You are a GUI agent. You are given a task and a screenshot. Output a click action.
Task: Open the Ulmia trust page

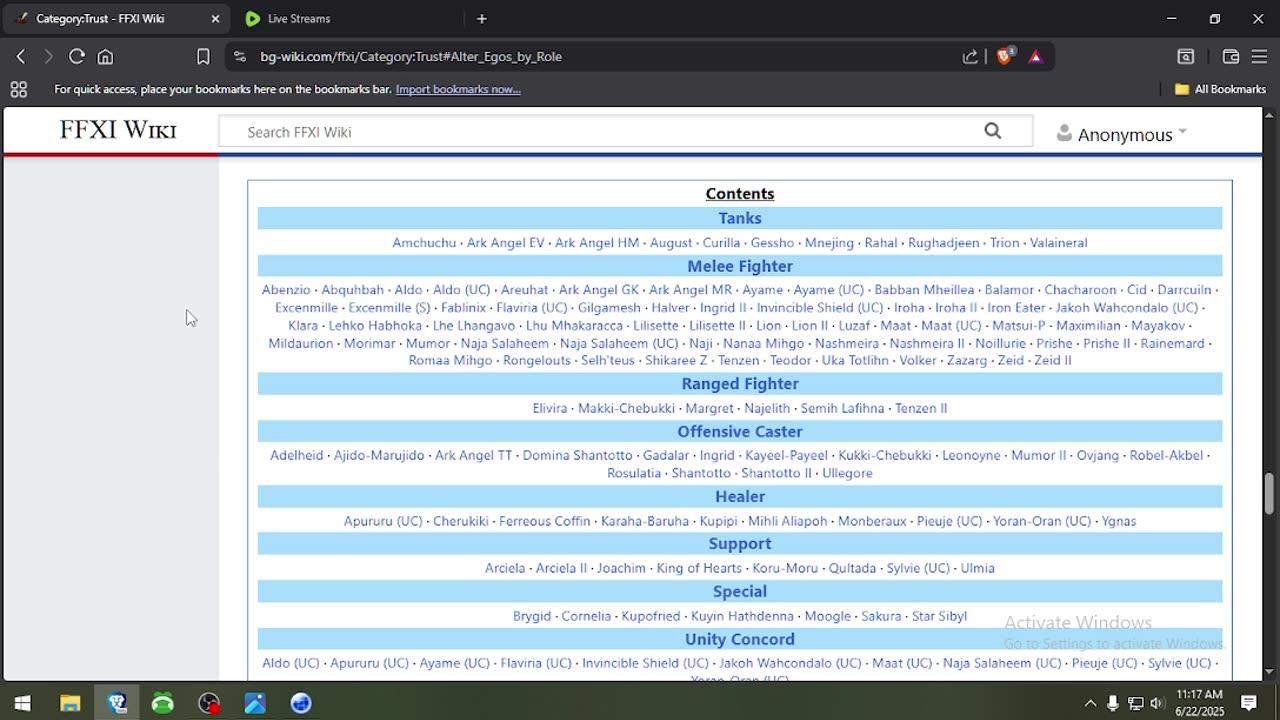(977, 569)
